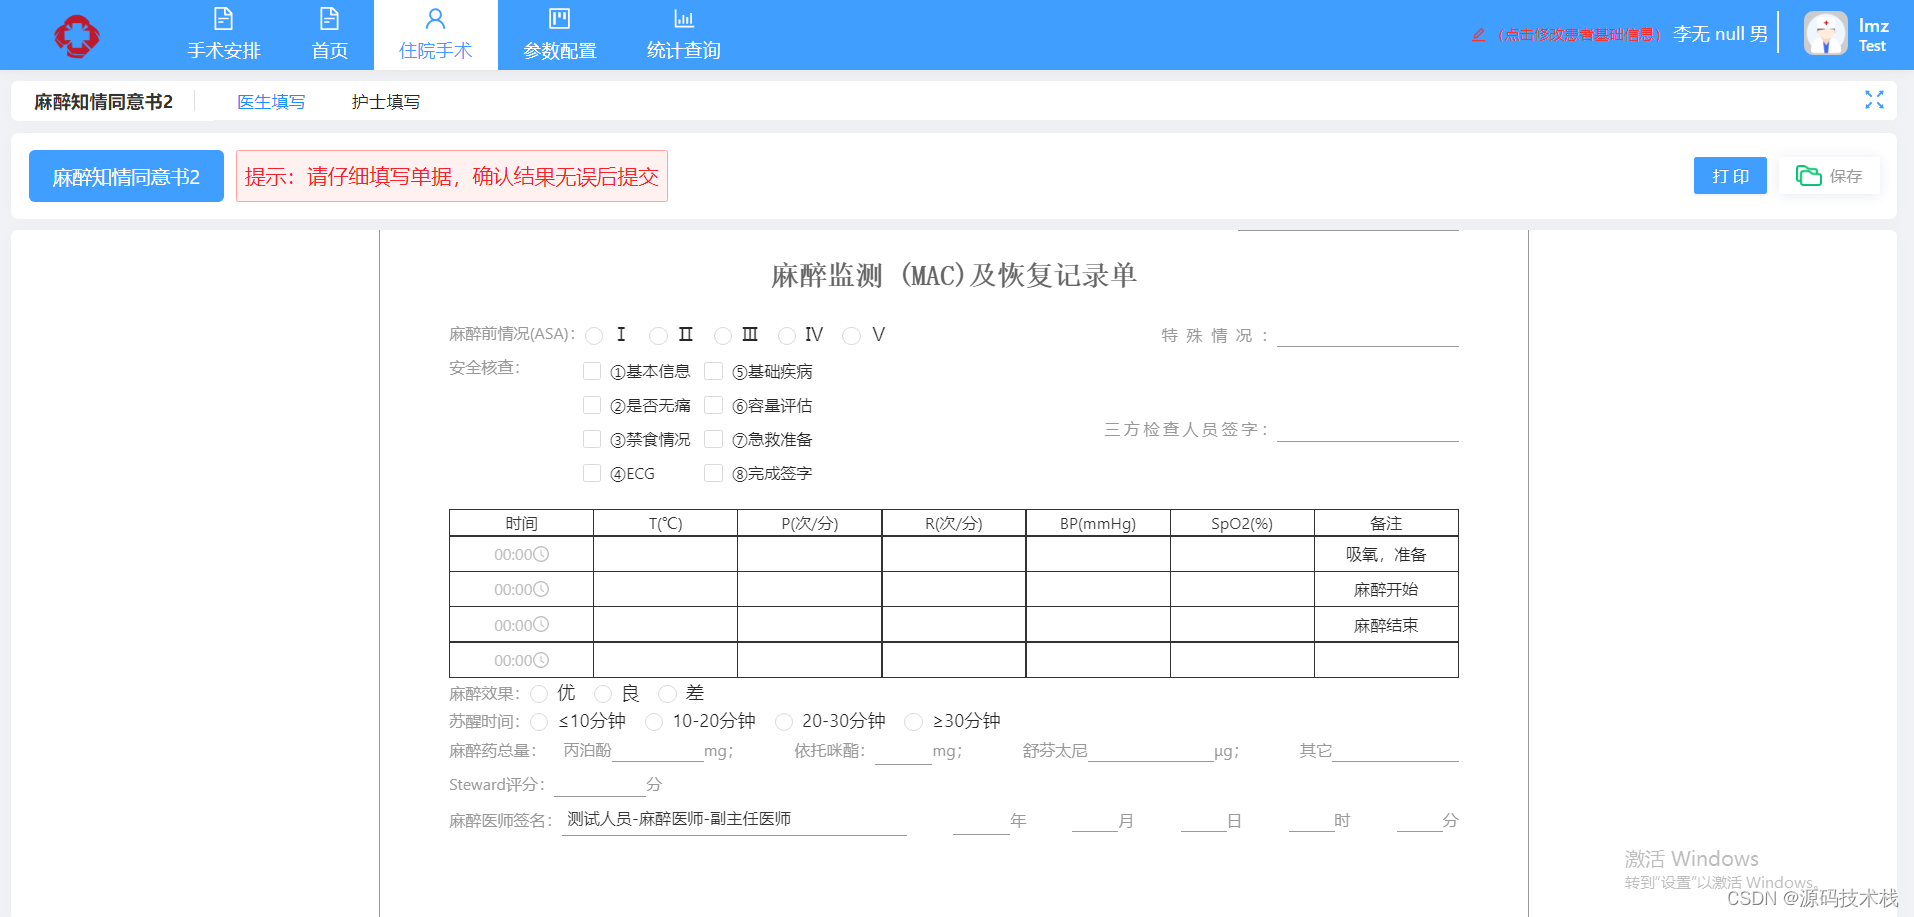Click the blue 麻醉知情同意书2 button
The image size is (1914, 917).
pyautogui.click(x=126, y=176)
